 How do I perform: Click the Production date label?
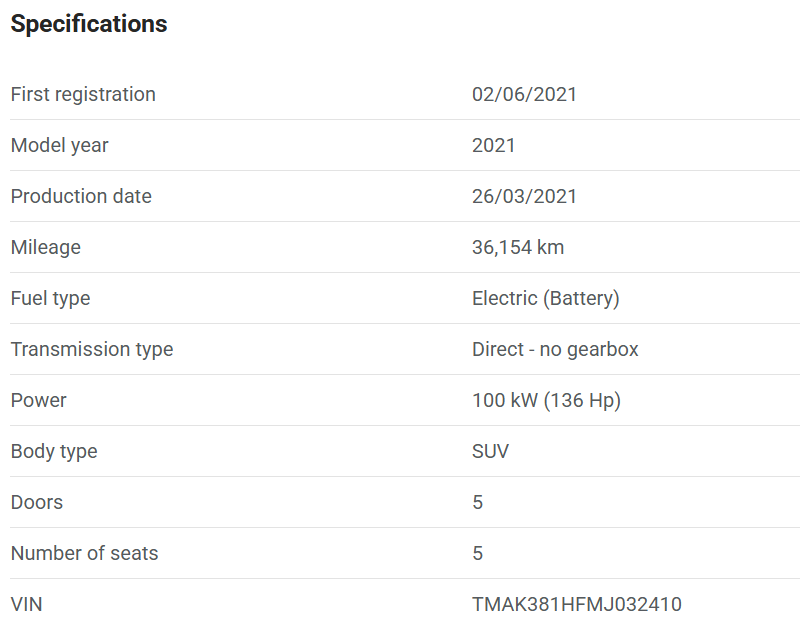click(81, 196)
